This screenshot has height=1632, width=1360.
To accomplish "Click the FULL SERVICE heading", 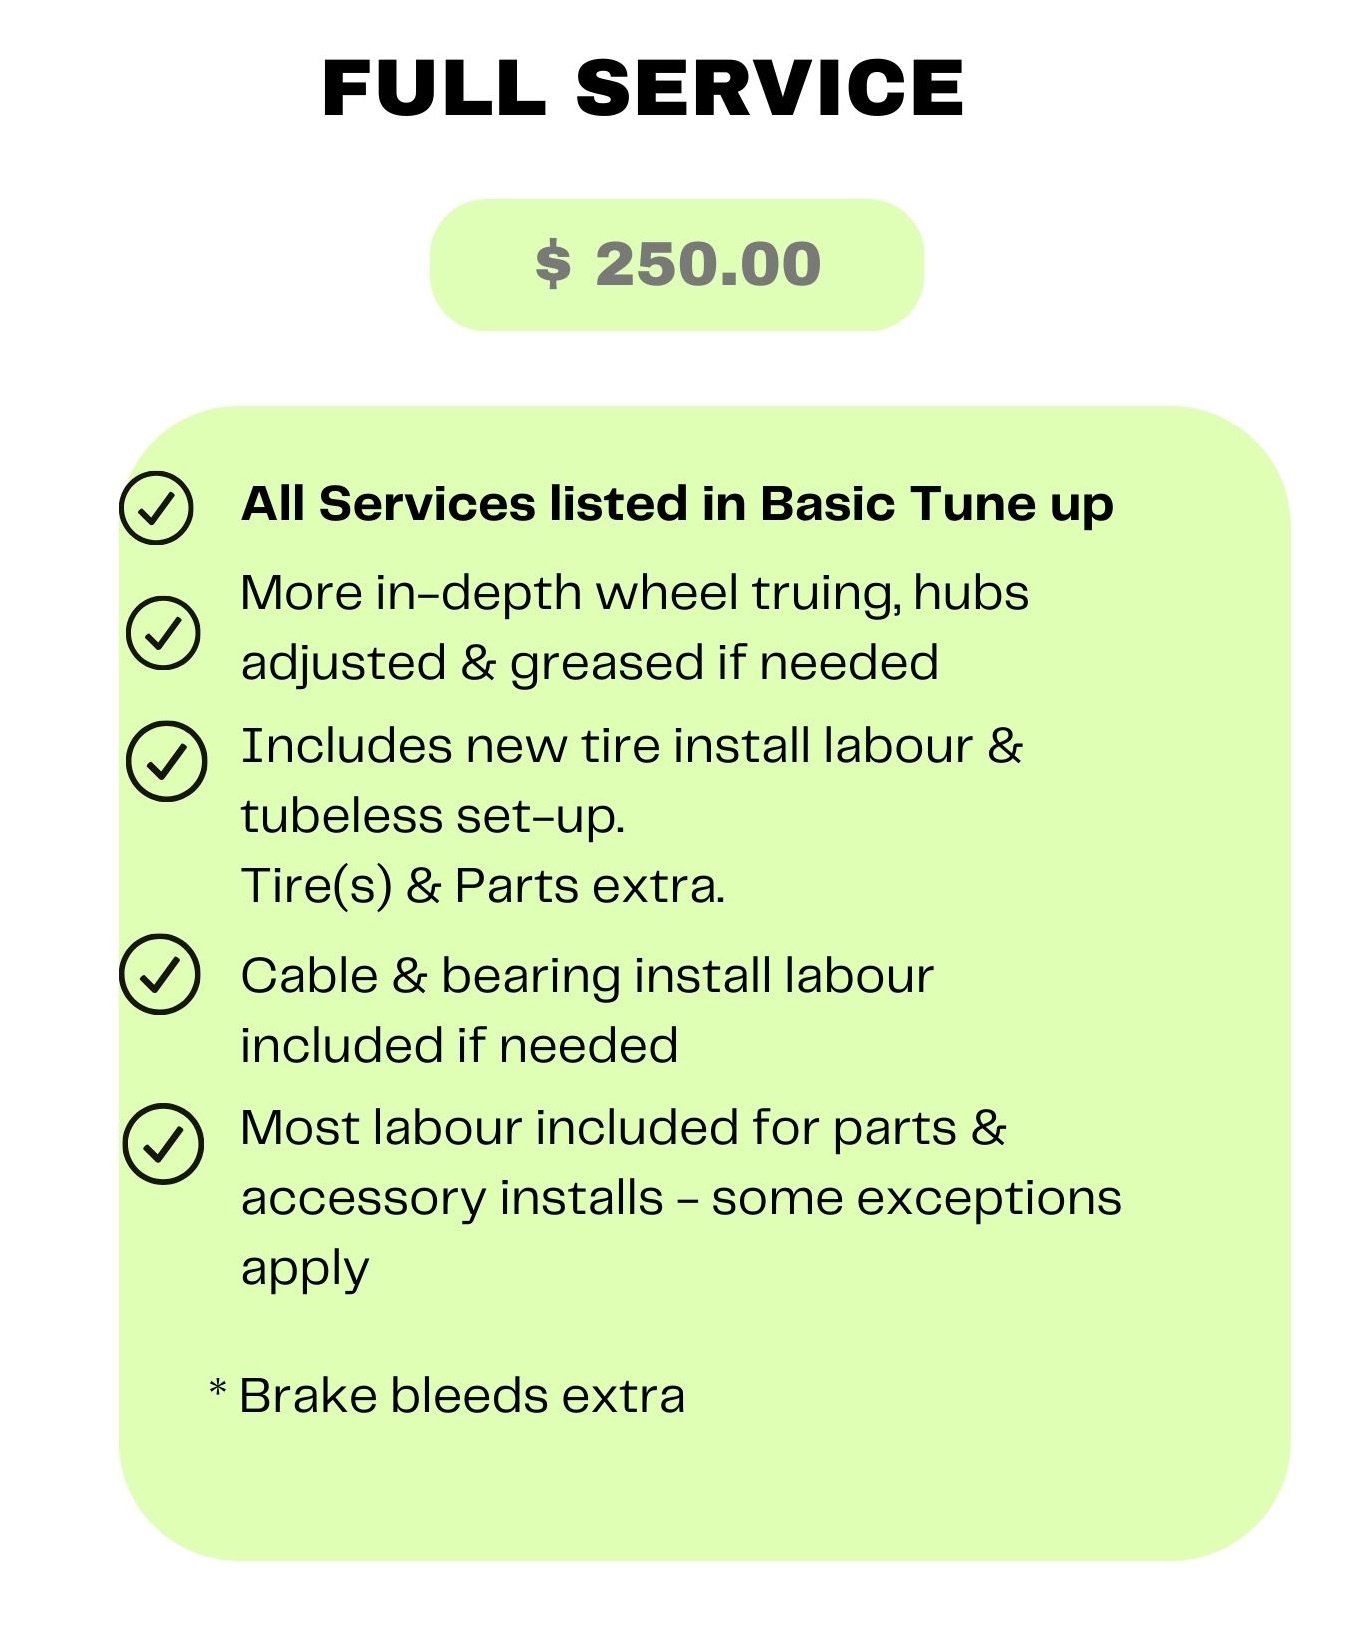I will coord(643,88).
